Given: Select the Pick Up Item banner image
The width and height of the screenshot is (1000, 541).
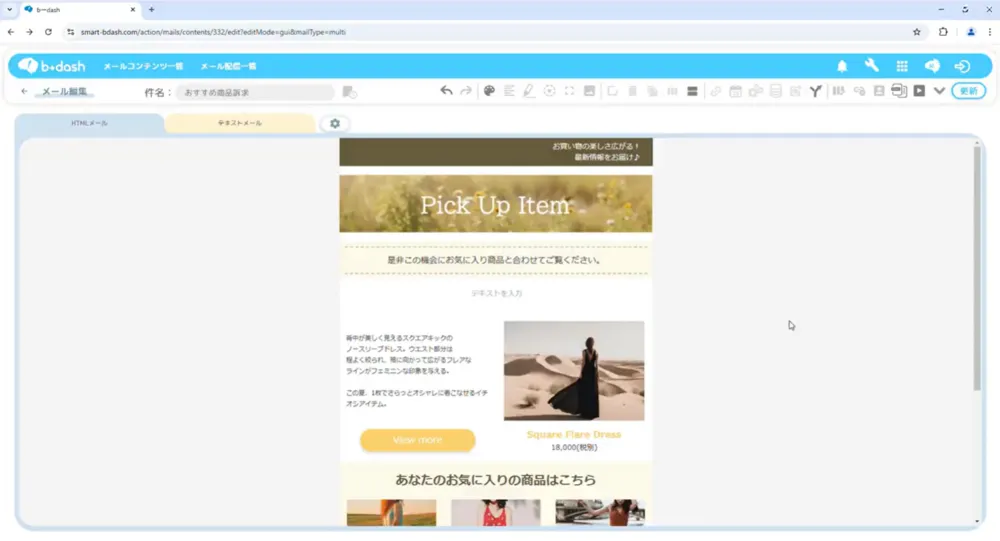Looking at the screenshot, I should tap(496, 204).
